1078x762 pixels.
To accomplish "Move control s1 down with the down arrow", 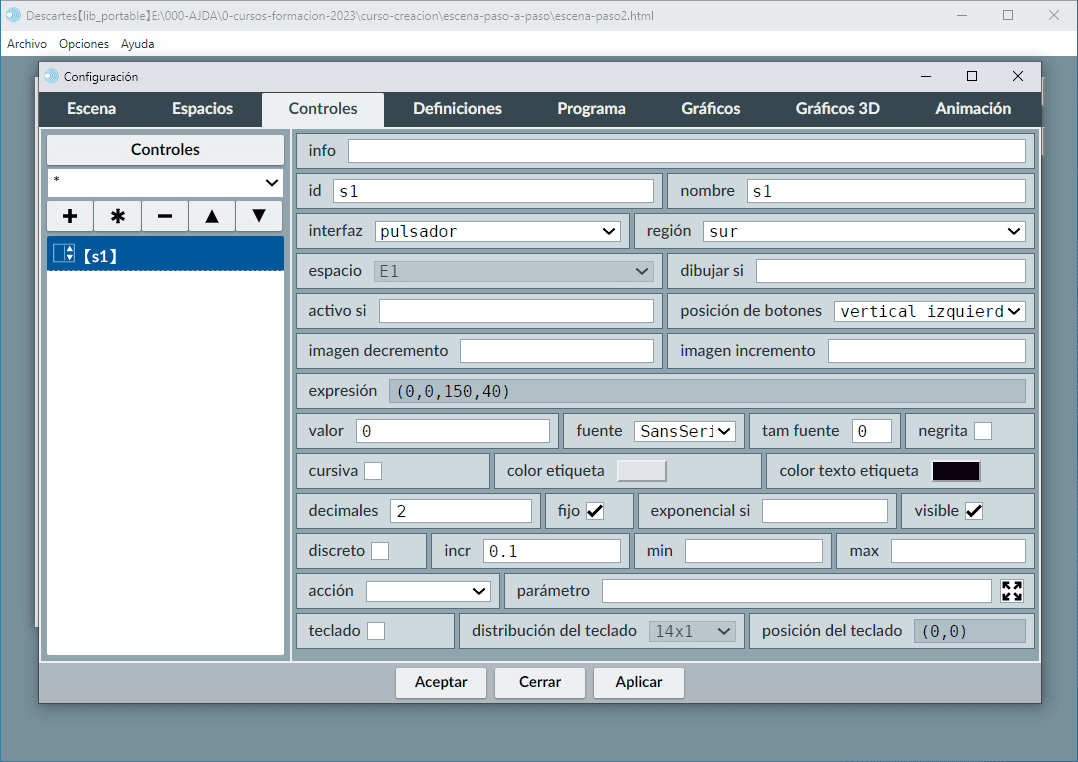I will point(259,216).
